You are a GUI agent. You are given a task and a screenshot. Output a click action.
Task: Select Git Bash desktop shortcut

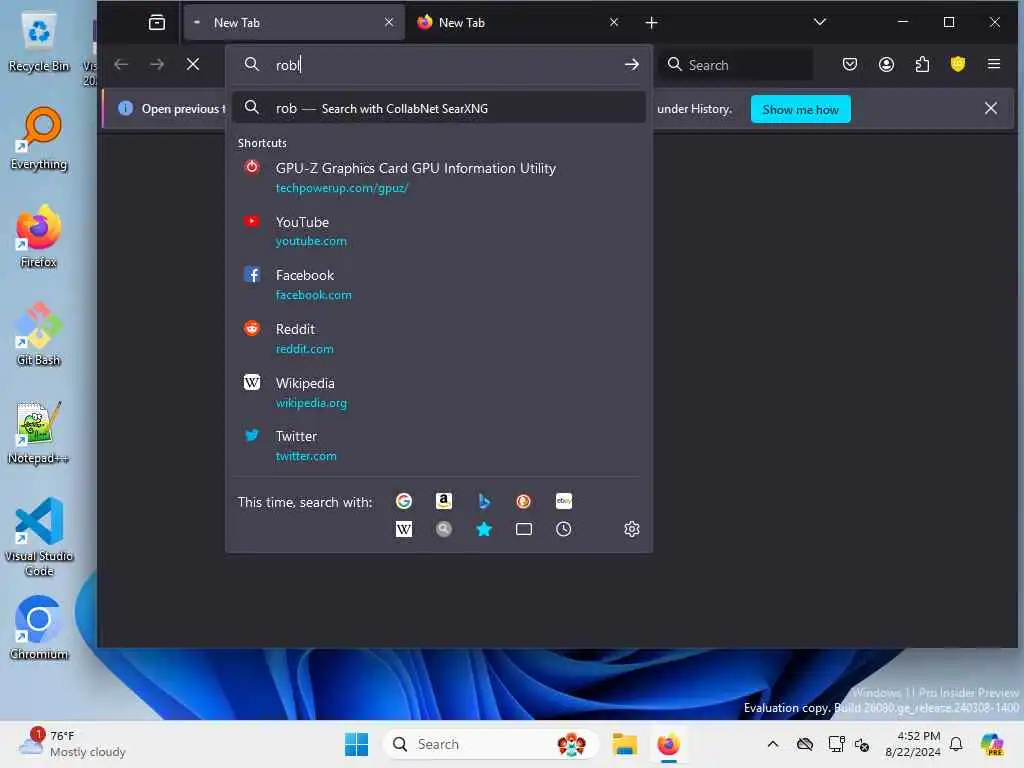tap(39, 334)
